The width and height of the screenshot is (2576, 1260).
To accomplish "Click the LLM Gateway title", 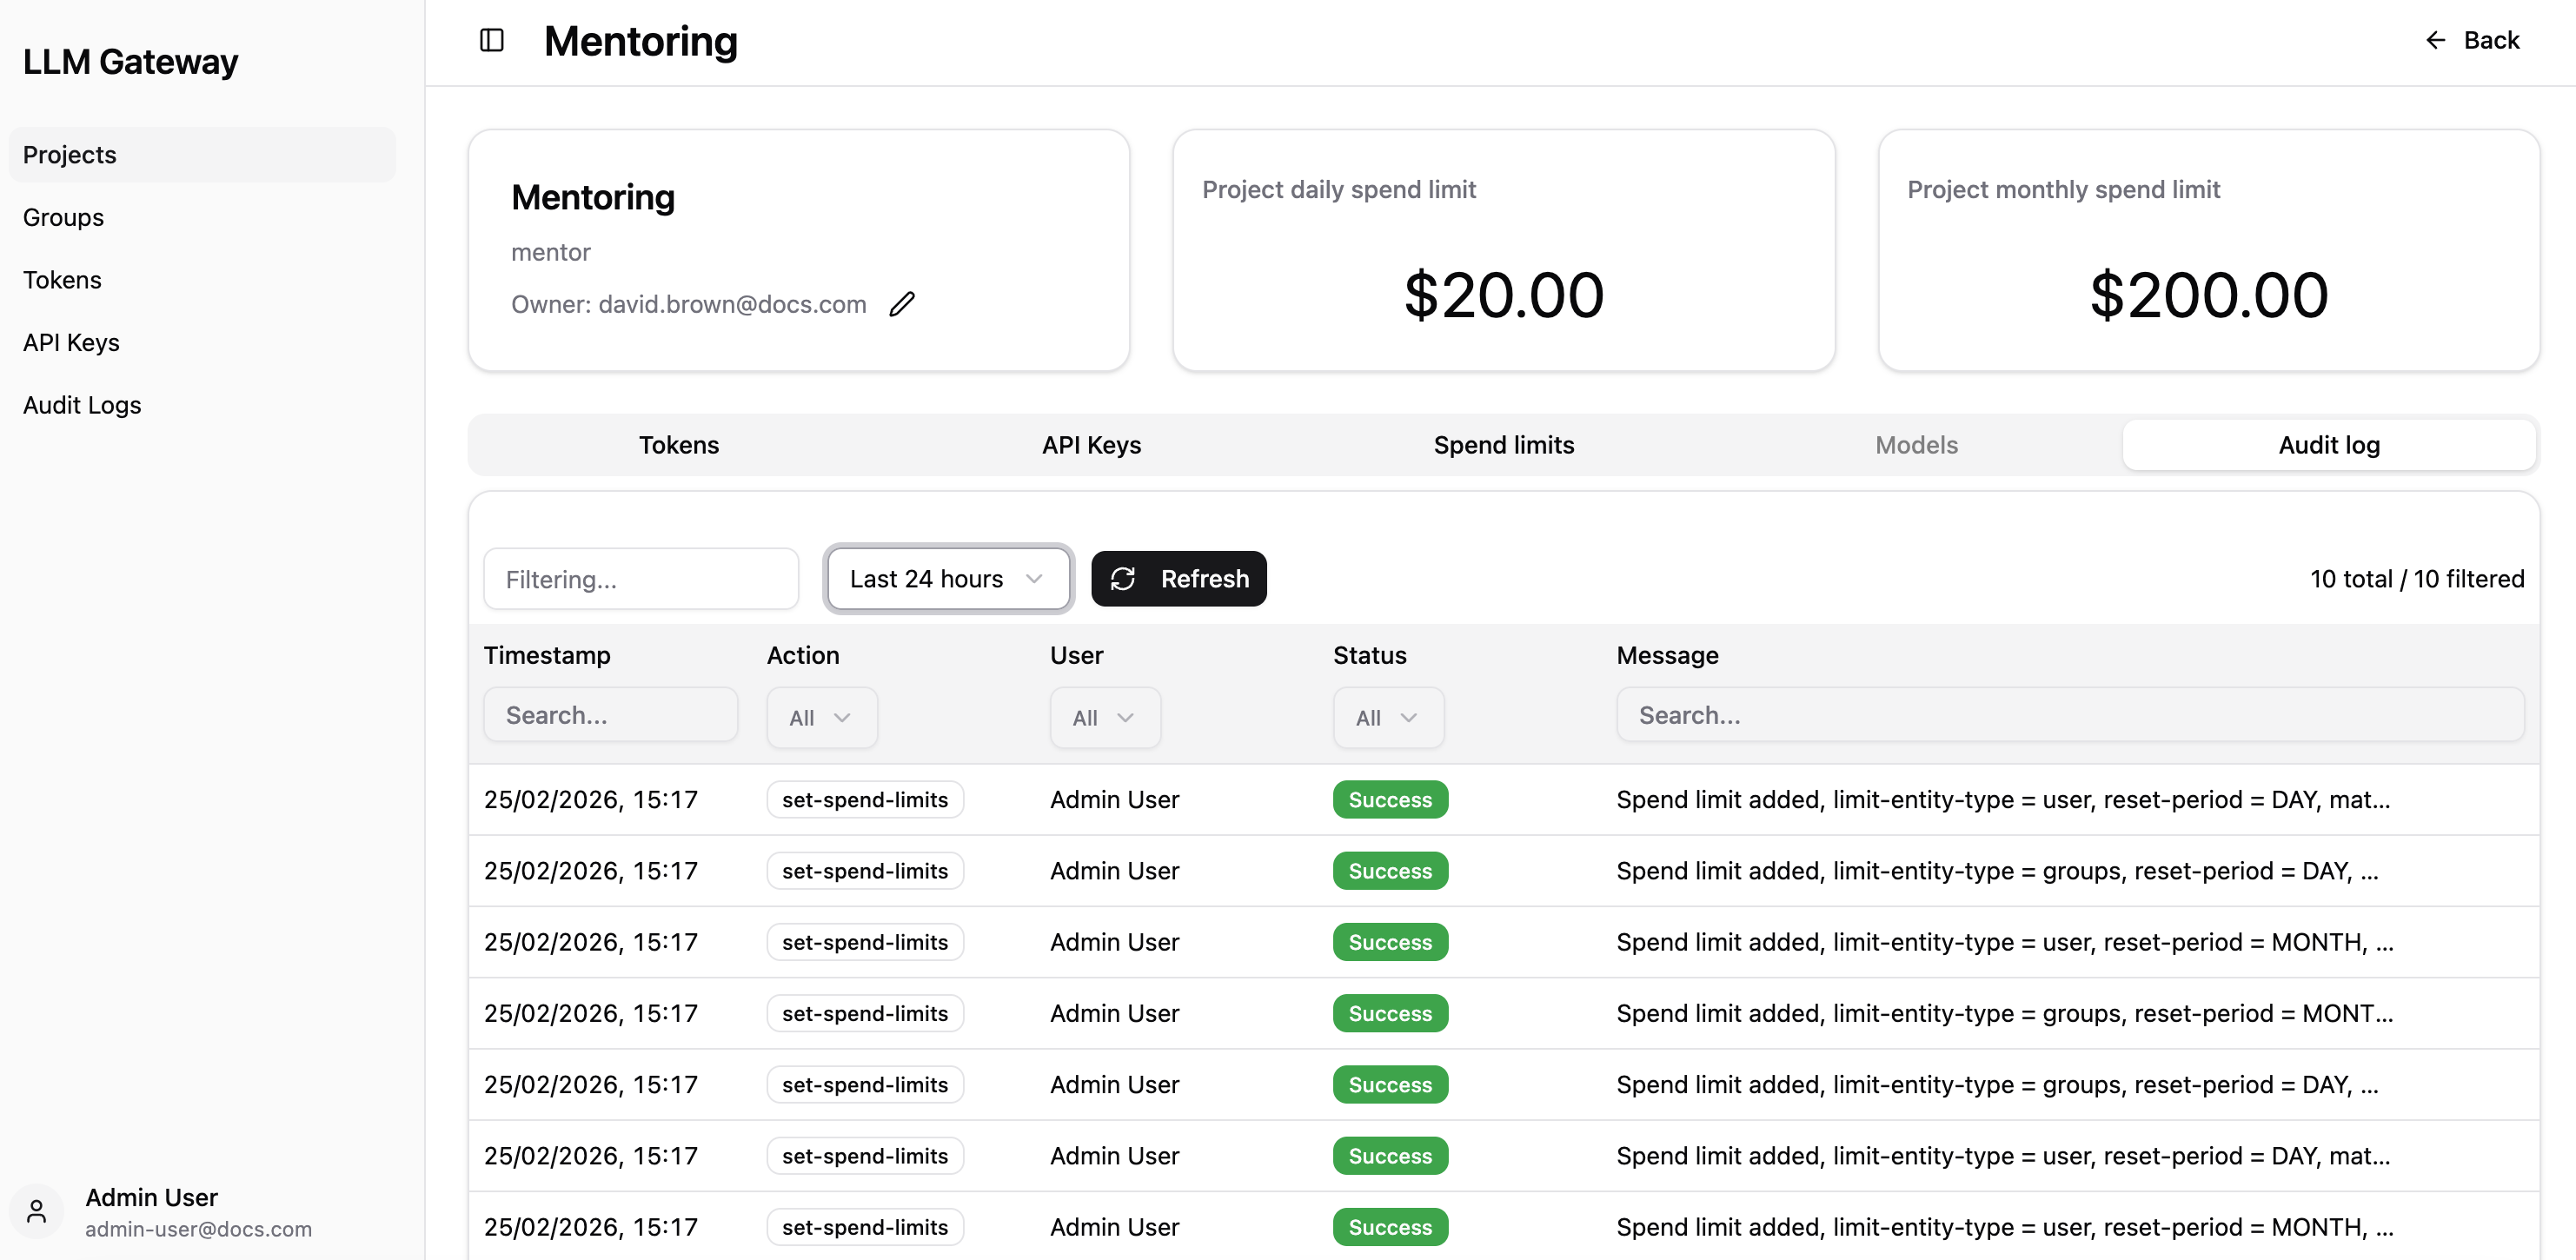I will point(131,62).
